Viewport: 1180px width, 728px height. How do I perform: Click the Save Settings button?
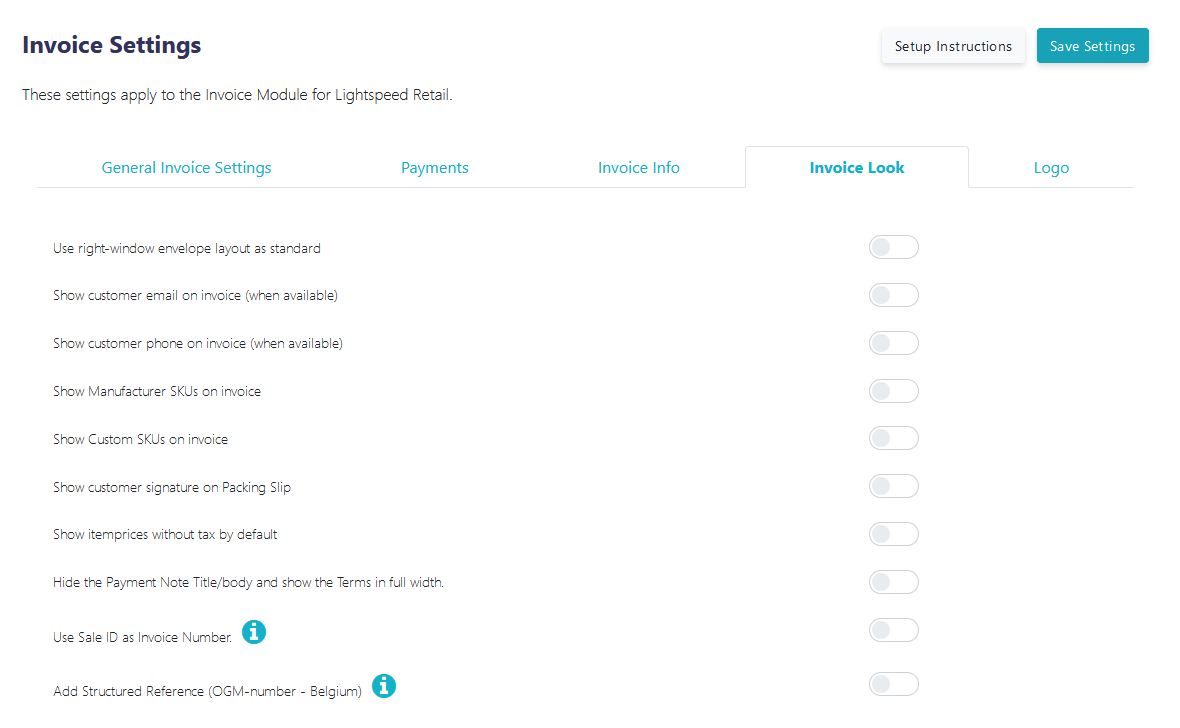pyautogui.click(x=1093, y=46)
